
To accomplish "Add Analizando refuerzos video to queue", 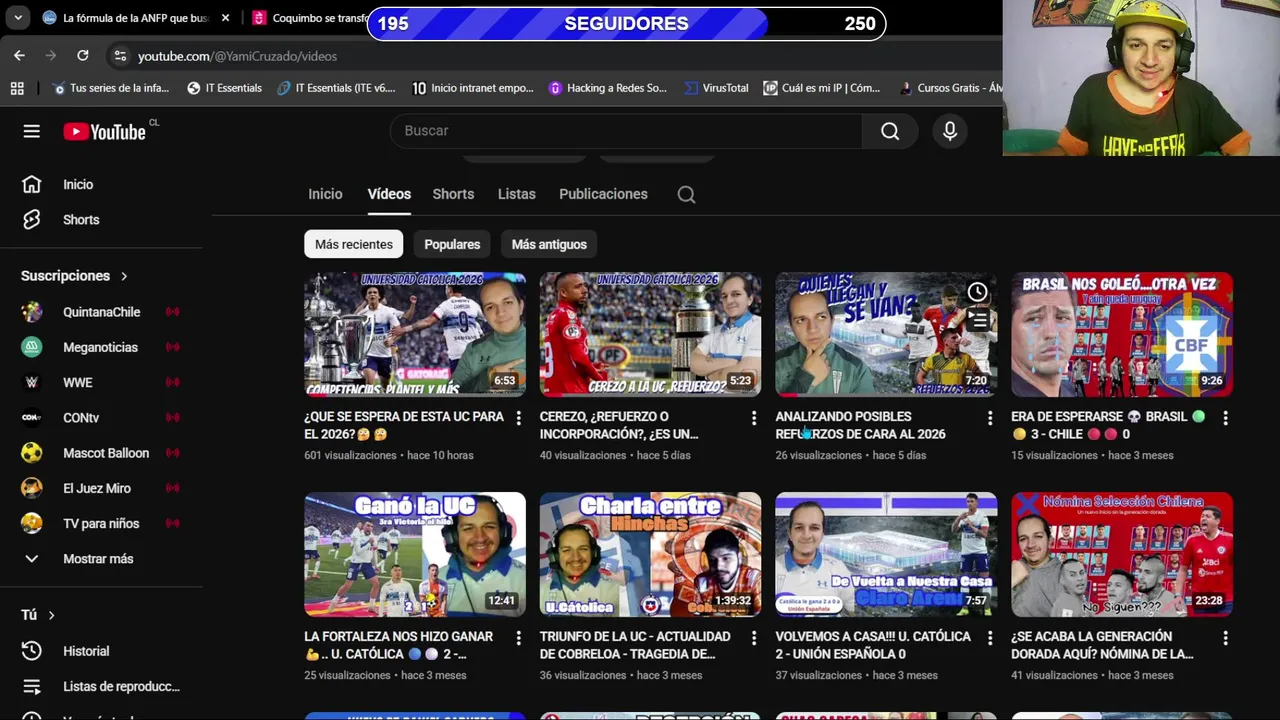I will 977,320.
